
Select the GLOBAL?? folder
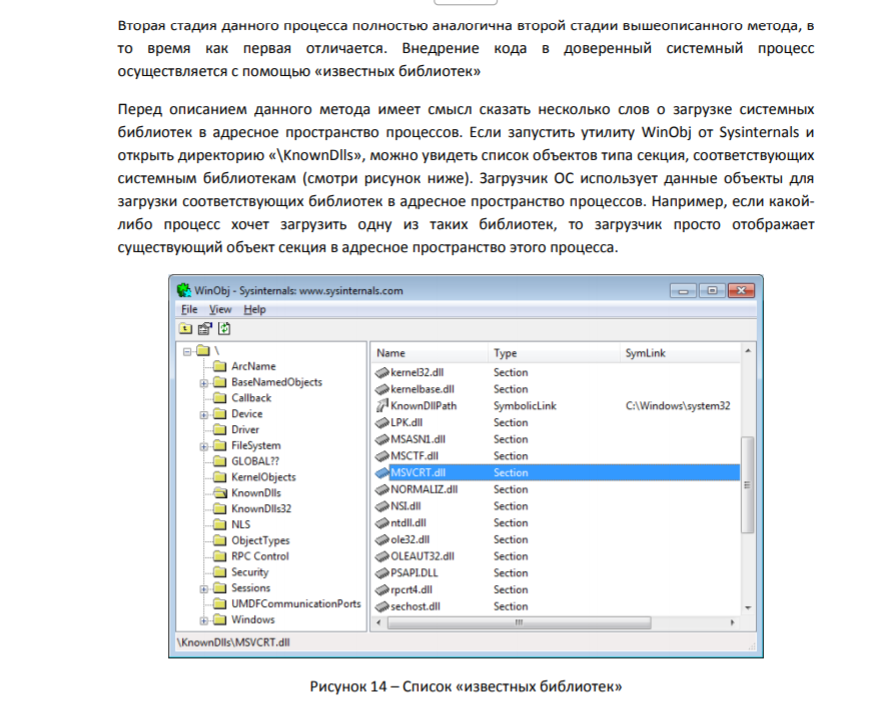pos(255,461)
